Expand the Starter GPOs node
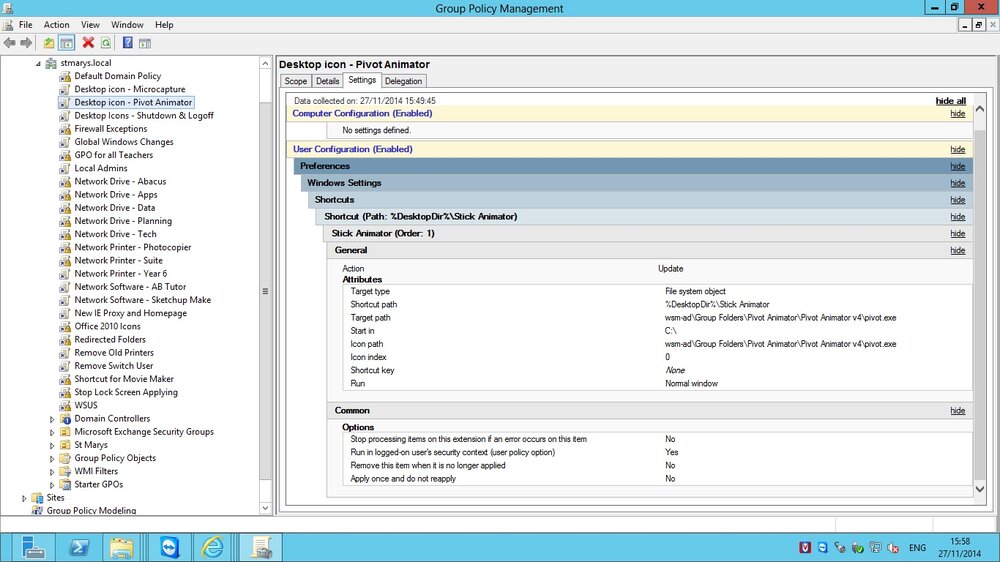The width and height of the screenshot is (1000, 562). pyautogui.click(x=52, y=485)
